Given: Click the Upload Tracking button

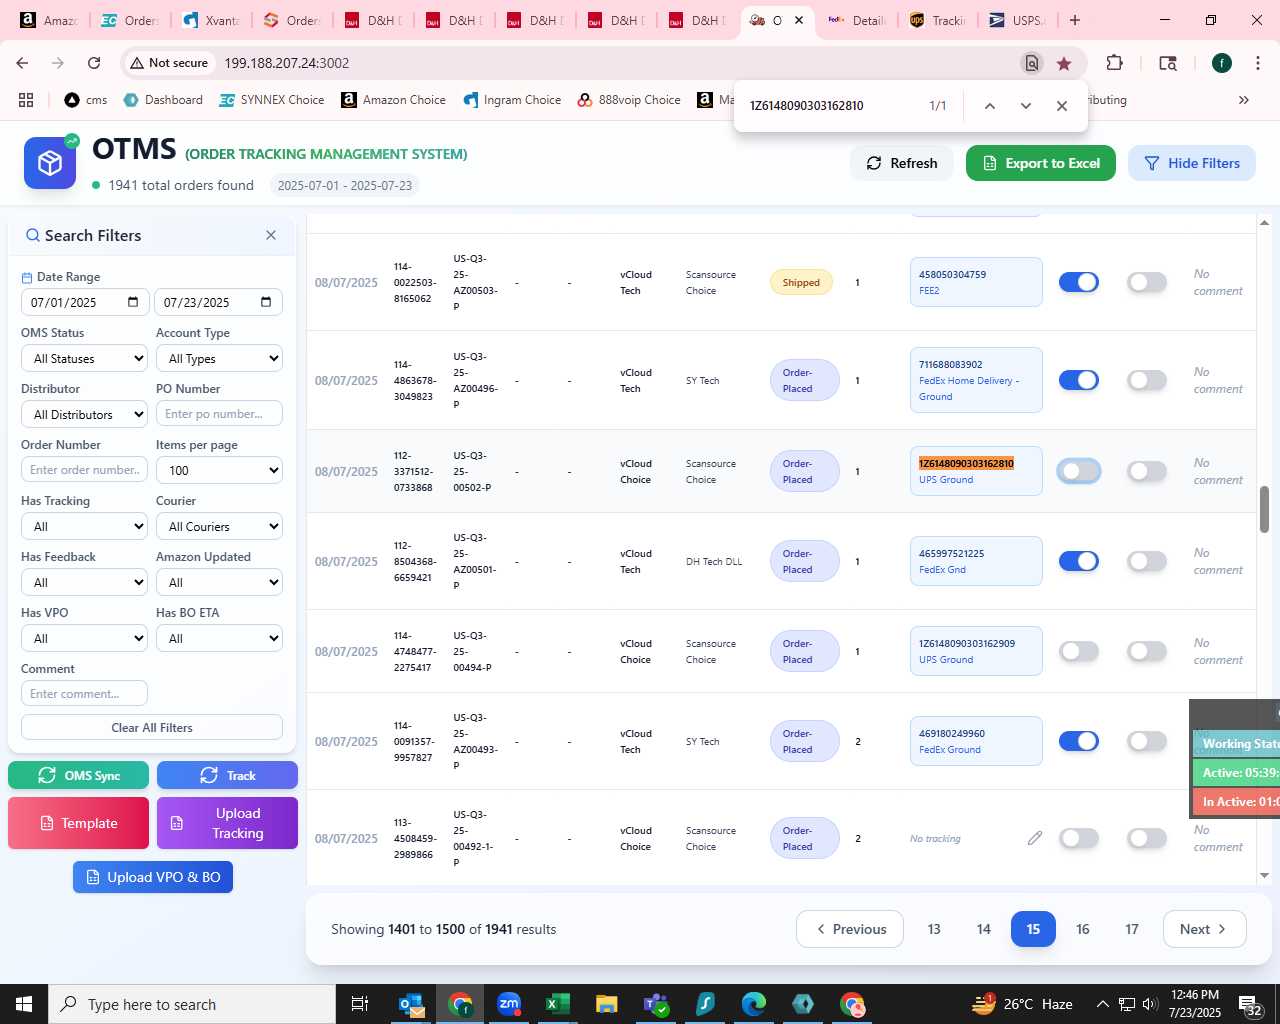Looking at the screenshot, I should 227,823.
